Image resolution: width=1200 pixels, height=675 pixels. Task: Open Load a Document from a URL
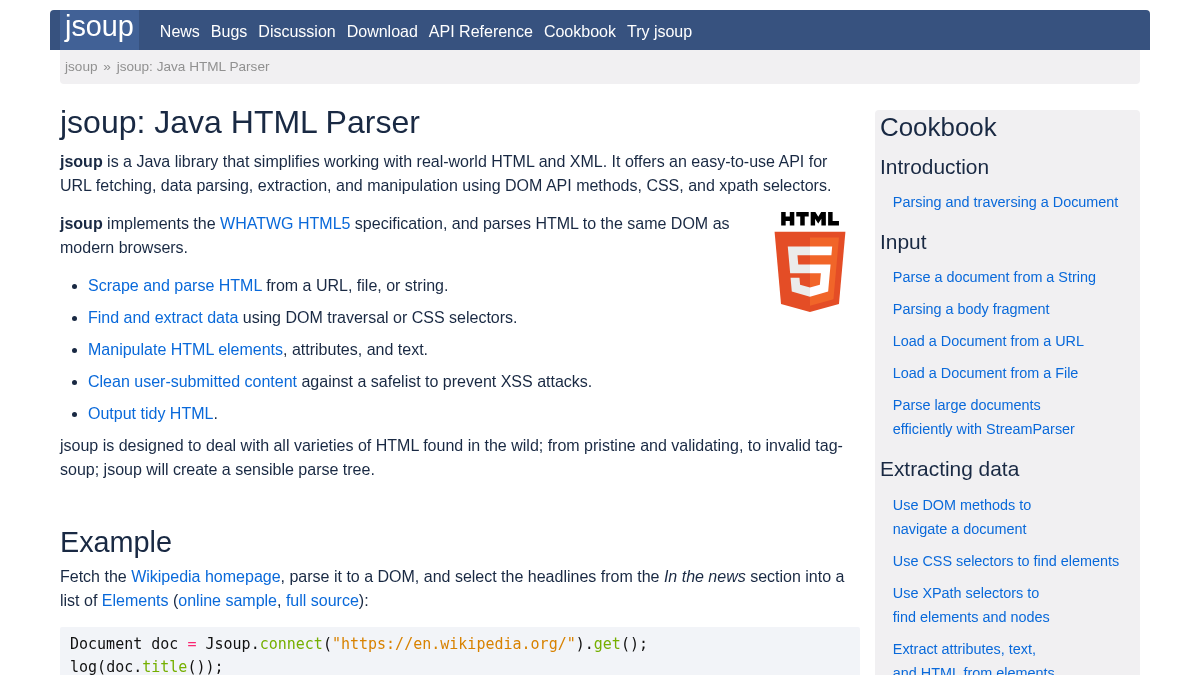(x=988, y=341)
